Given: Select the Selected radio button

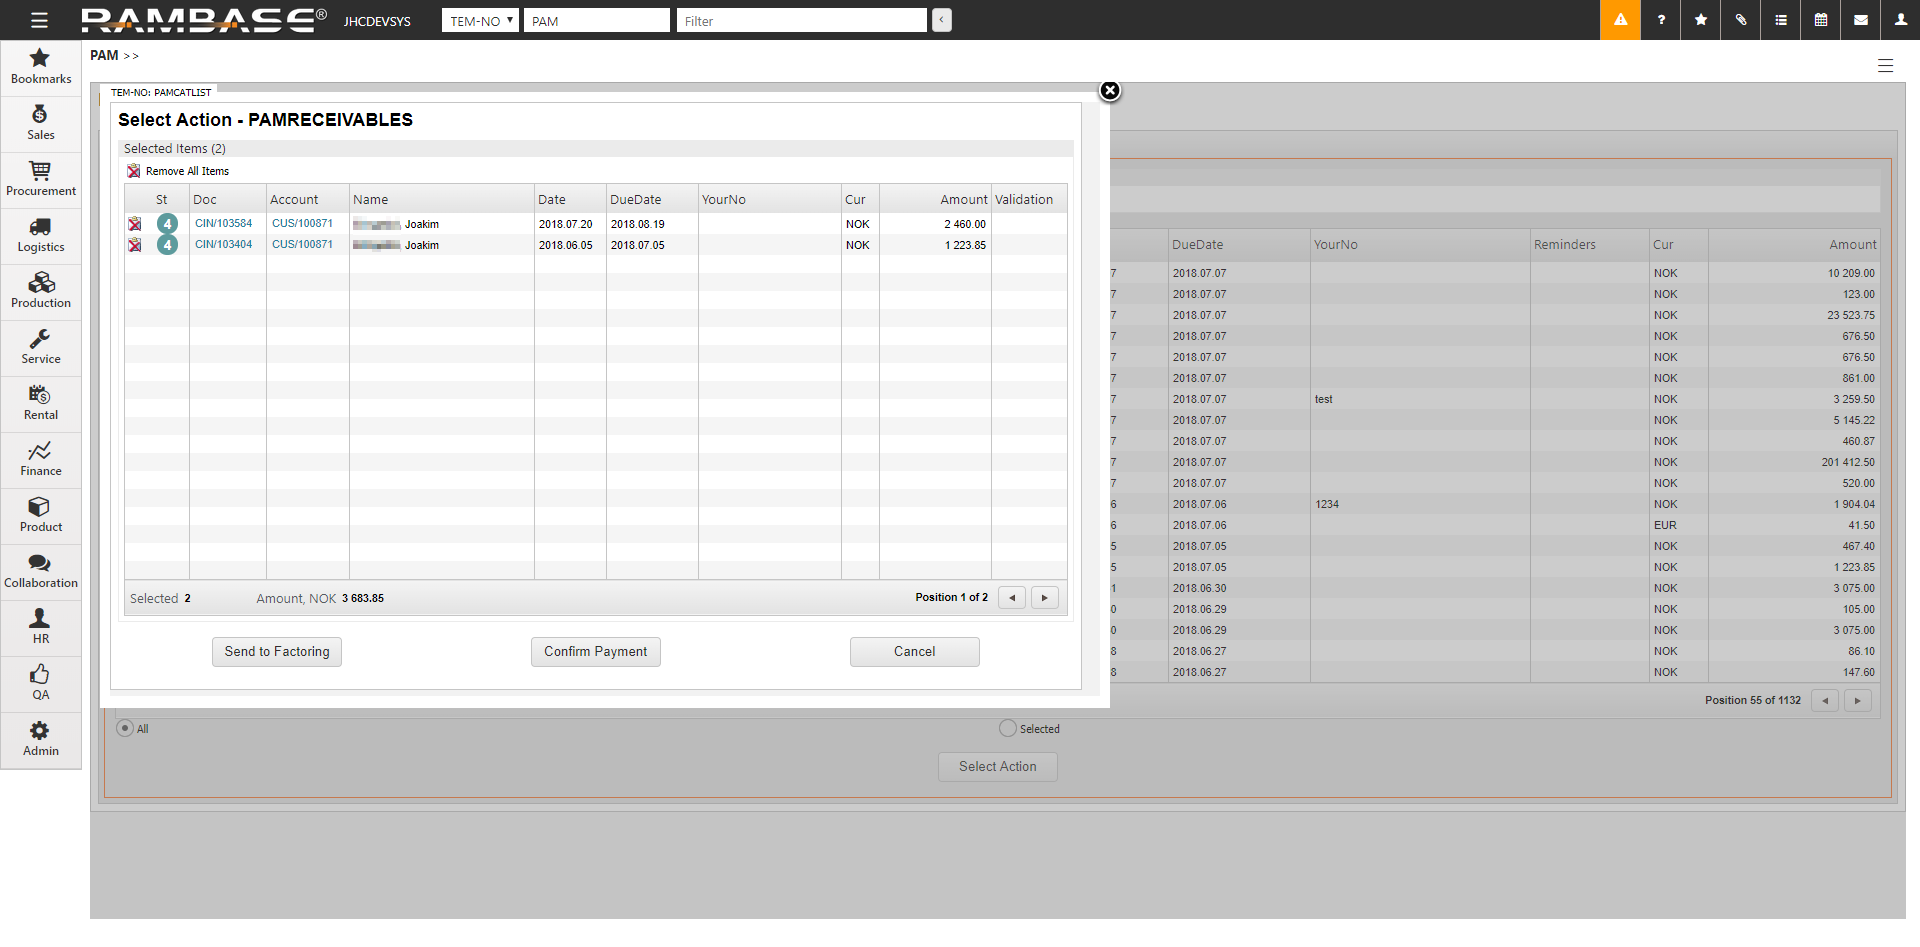Looking at the screenshot, I should pos(1008,728).
